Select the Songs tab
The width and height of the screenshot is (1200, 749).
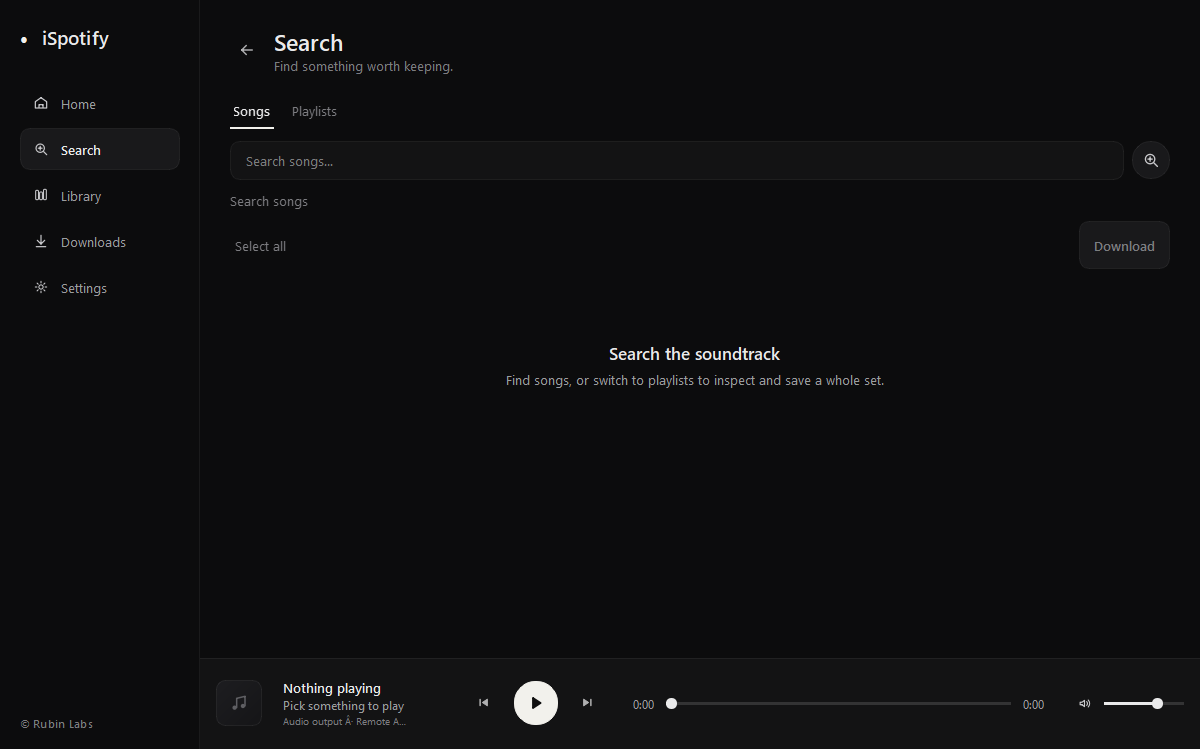tap(252, 111)
